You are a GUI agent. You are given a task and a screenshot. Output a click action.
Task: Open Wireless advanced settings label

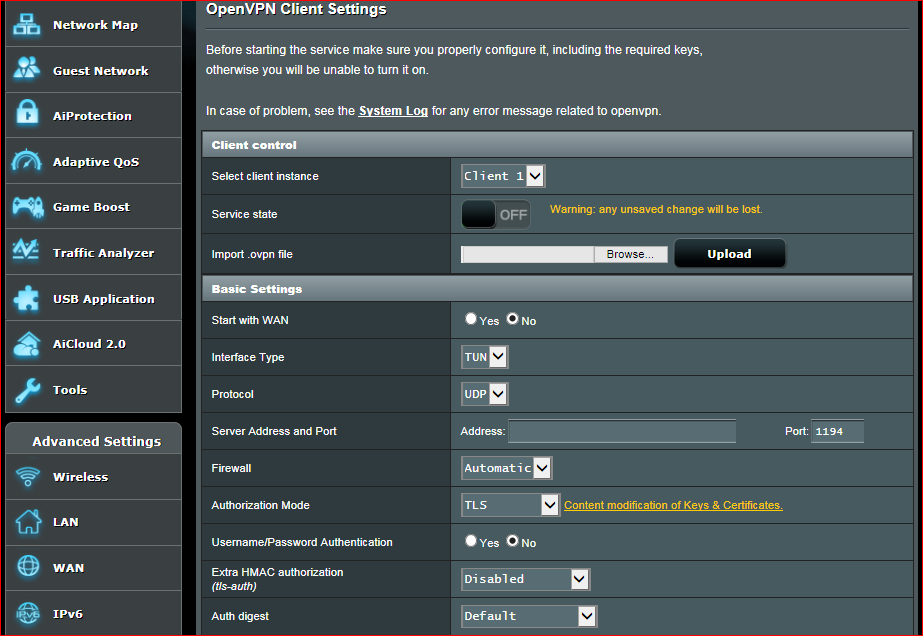(81, 477)
